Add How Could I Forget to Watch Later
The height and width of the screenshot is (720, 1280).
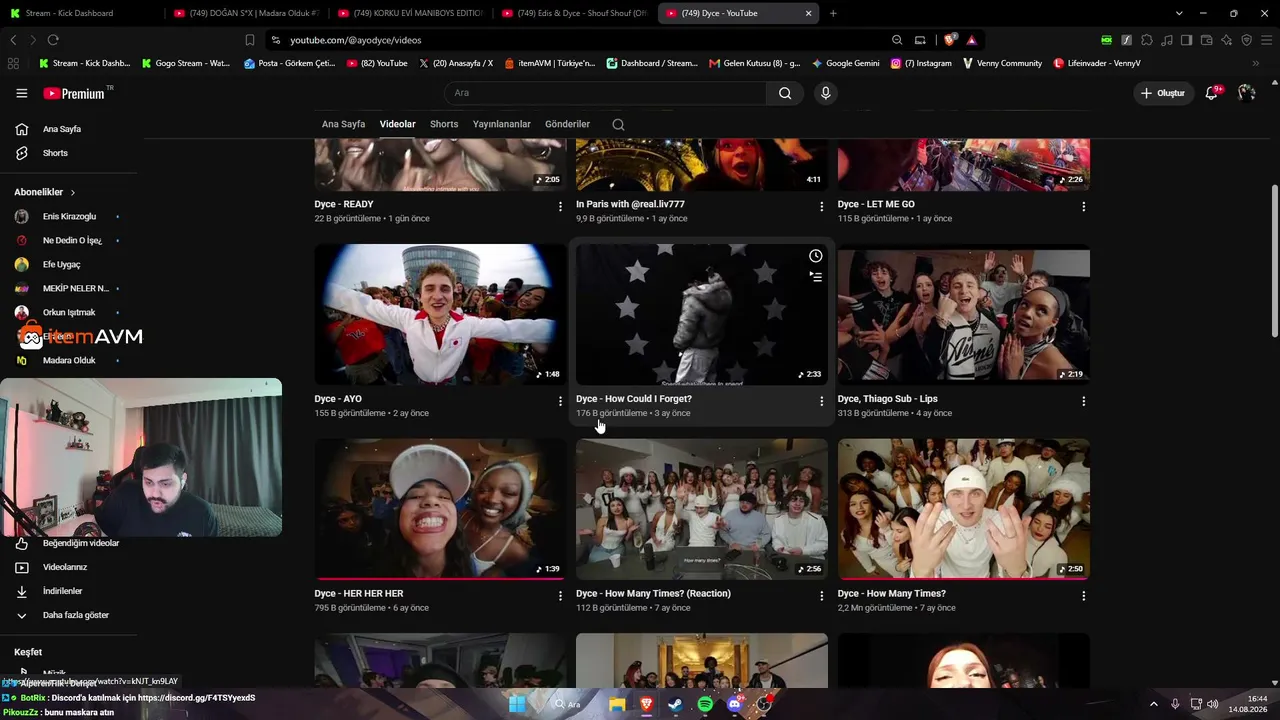tap(816, 256)
